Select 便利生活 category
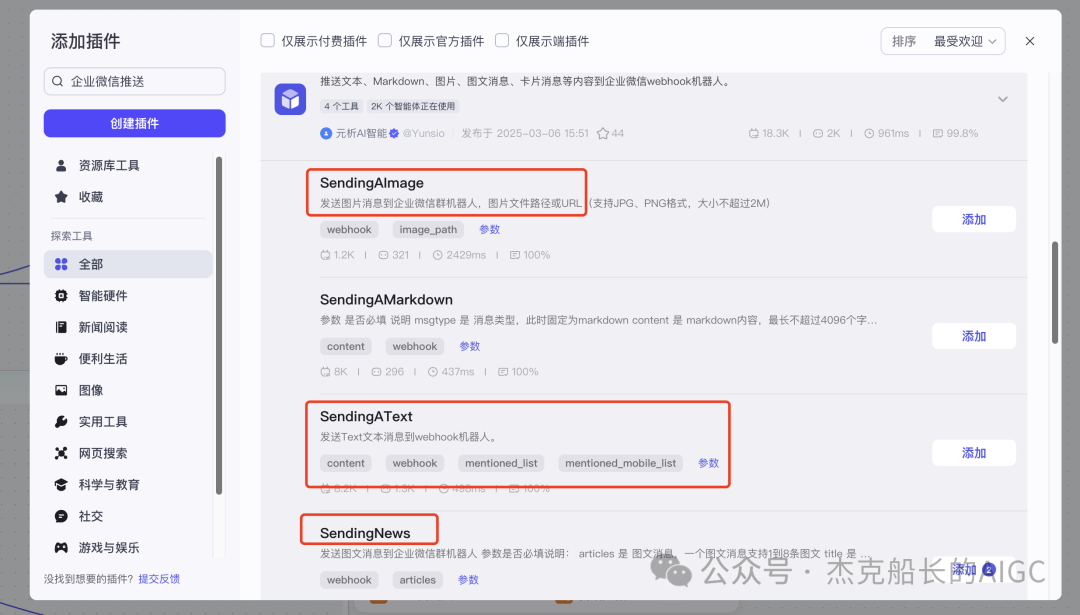1080x615 pixels. [x=128, y=359]
